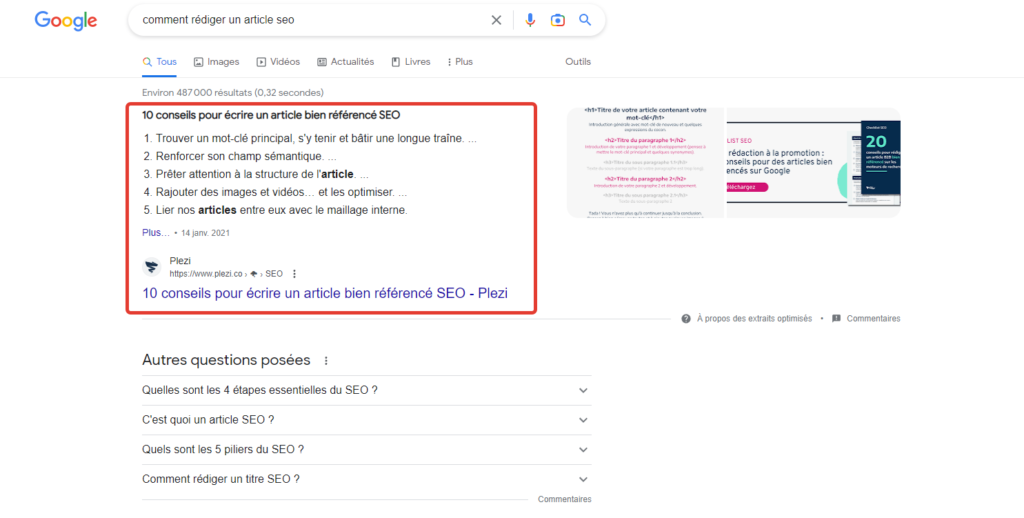Select the Tous tab
This screenshot has height=518, width=1024.
160,62
